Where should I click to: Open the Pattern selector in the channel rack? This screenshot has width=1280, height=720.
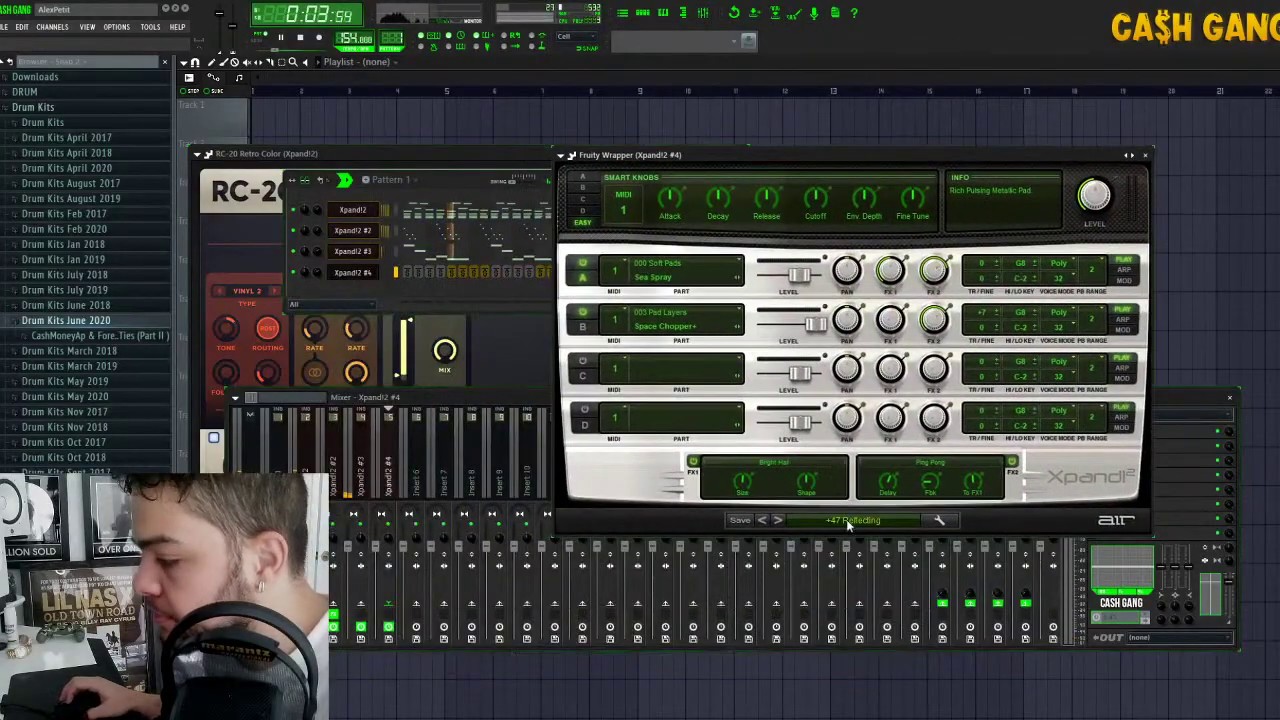[388, 180]
